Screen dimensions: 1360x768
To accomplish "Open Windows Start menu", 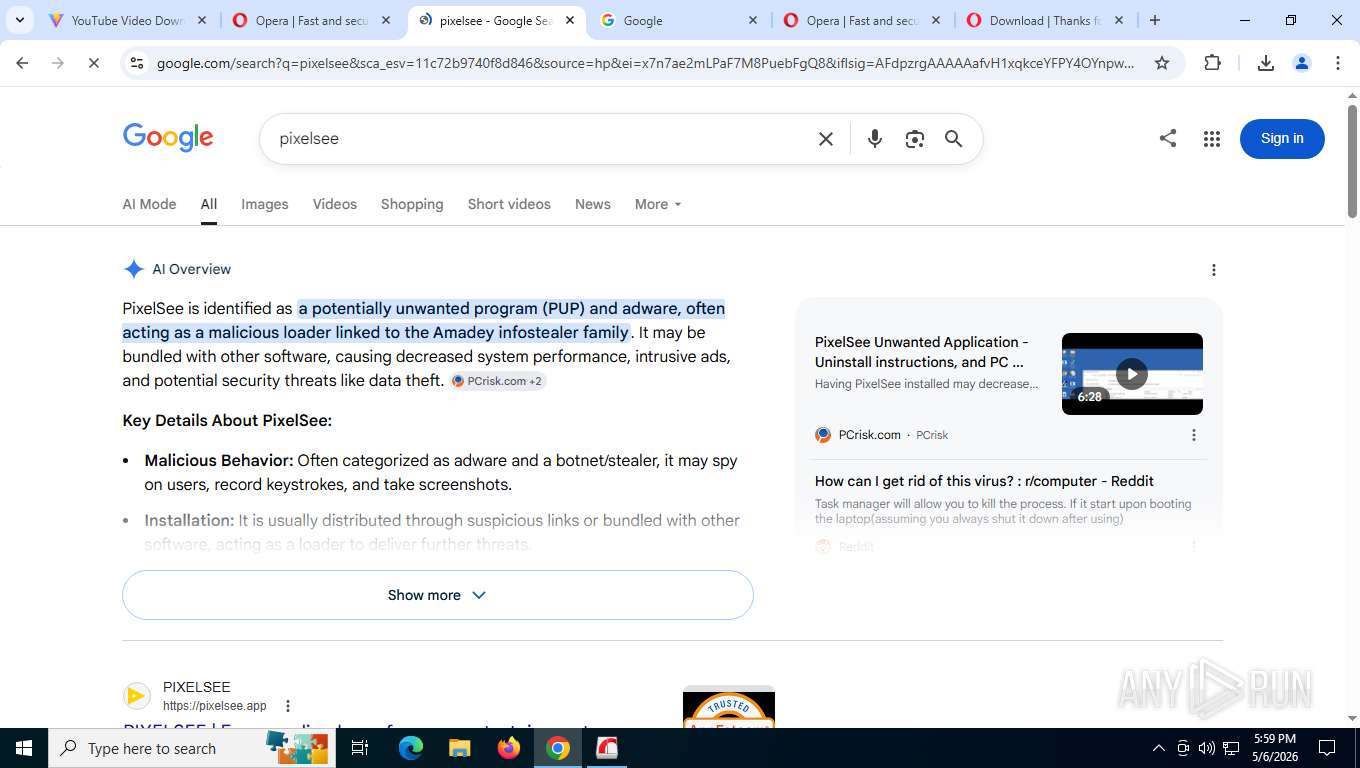I will point(24,748).
